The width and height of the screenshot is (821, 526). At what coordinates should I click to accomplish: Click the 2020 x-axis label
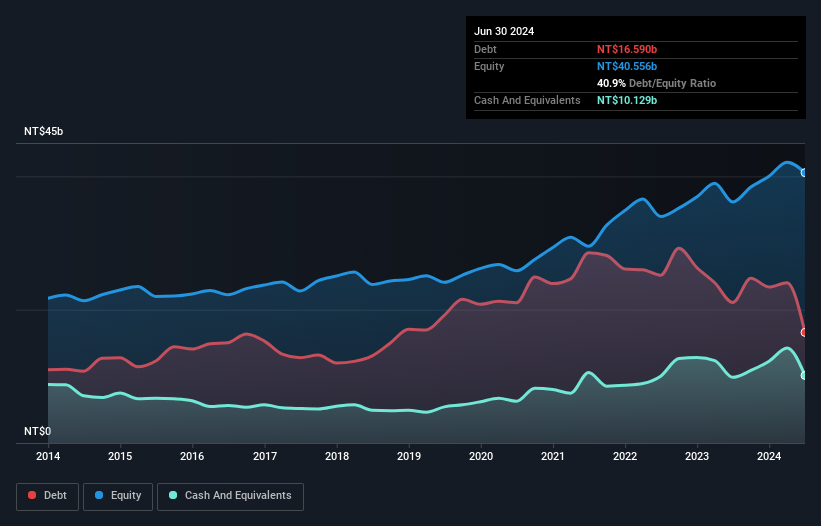[x=481, y=456]
